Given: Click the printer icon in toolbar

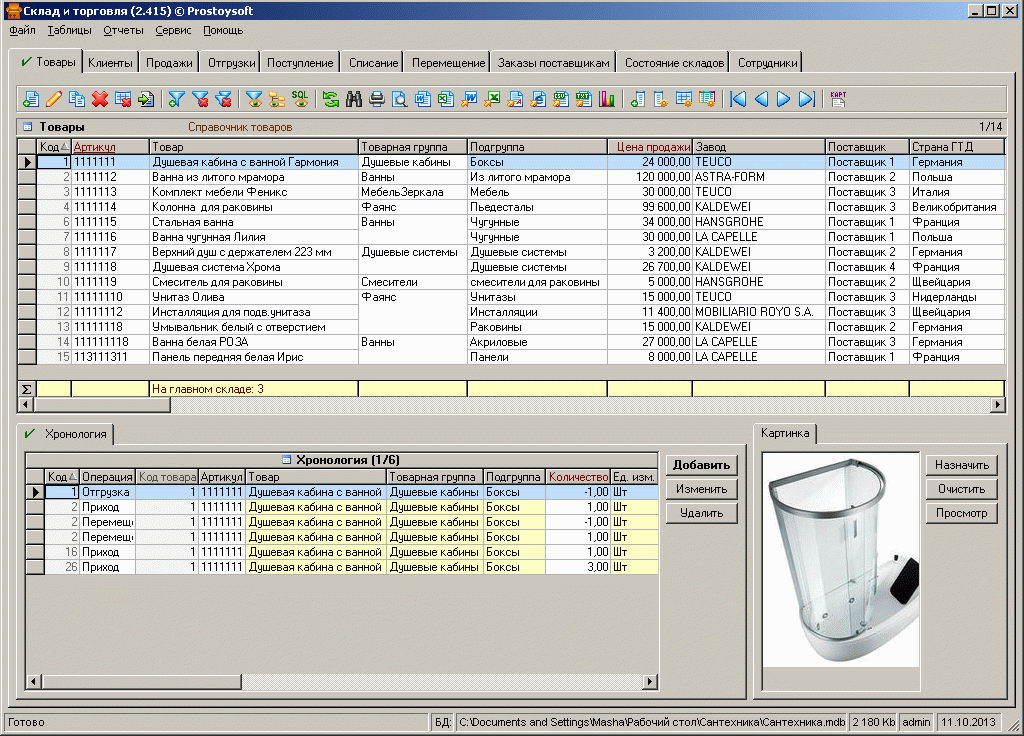Looking at the screenshot, I should (377, 99).
